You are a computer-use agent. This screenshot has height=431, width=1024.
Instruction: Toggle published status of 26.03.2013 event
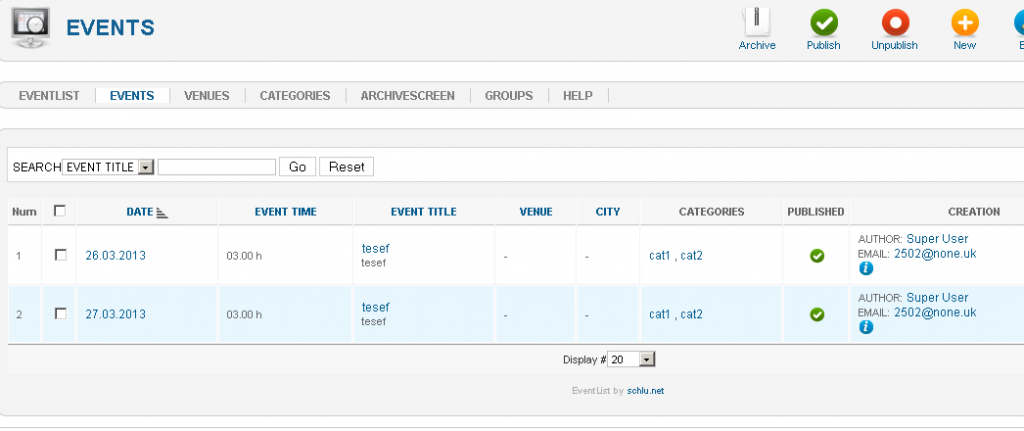(817, 256)
